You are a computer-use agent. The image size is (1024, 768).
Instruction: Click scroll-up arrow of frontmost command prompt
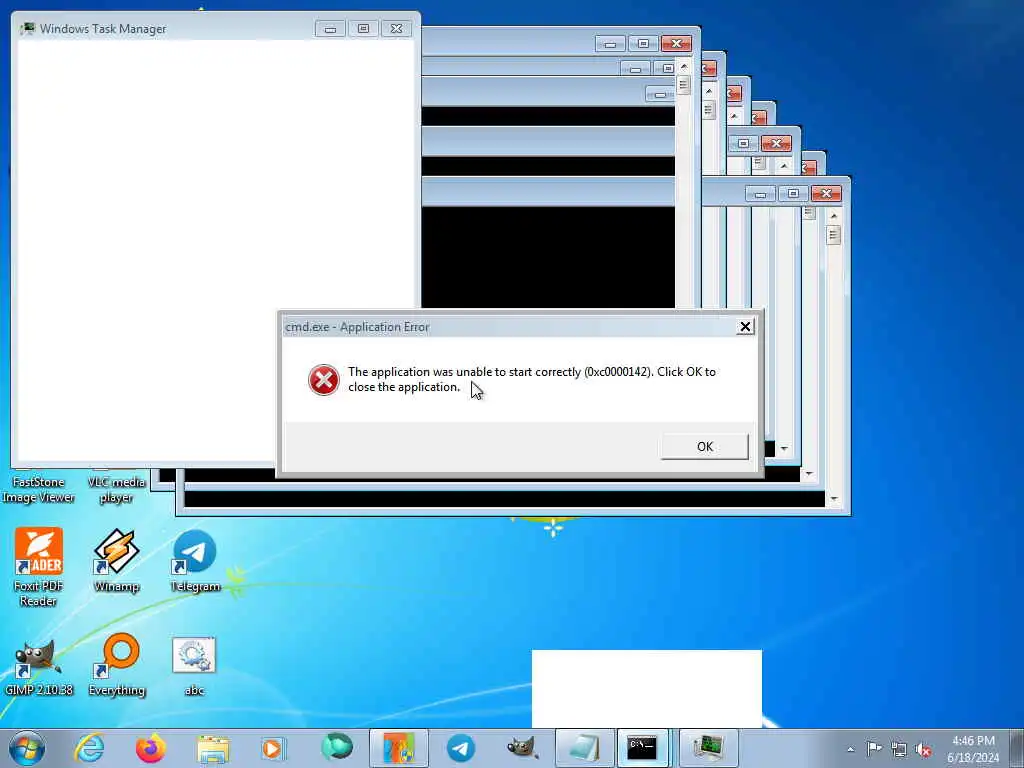tap(833, 216)
